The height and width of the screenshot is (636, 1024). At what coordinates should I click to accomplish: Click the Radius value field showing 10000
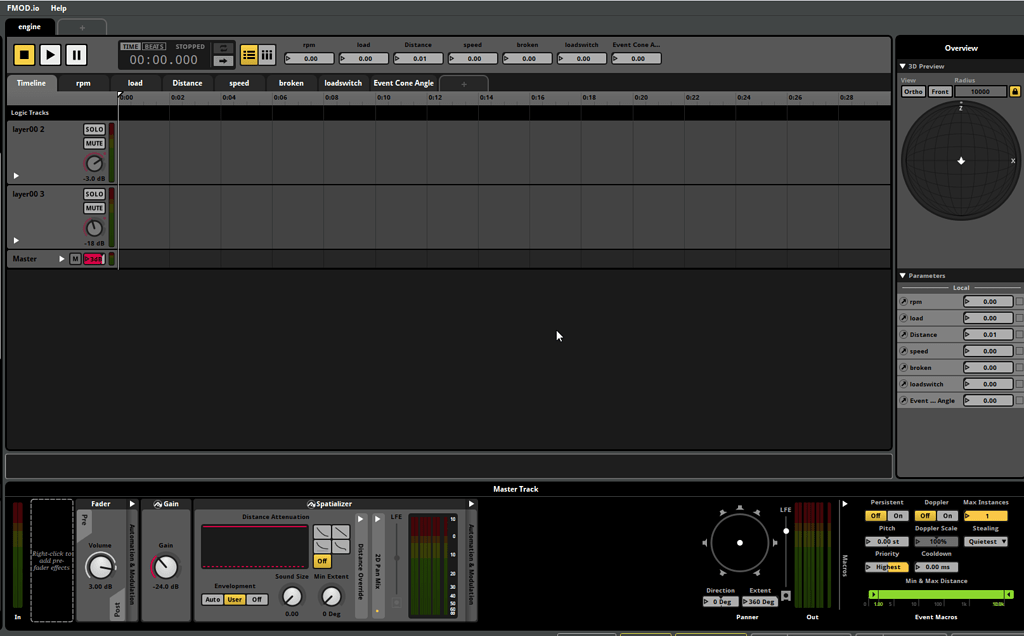980,91
